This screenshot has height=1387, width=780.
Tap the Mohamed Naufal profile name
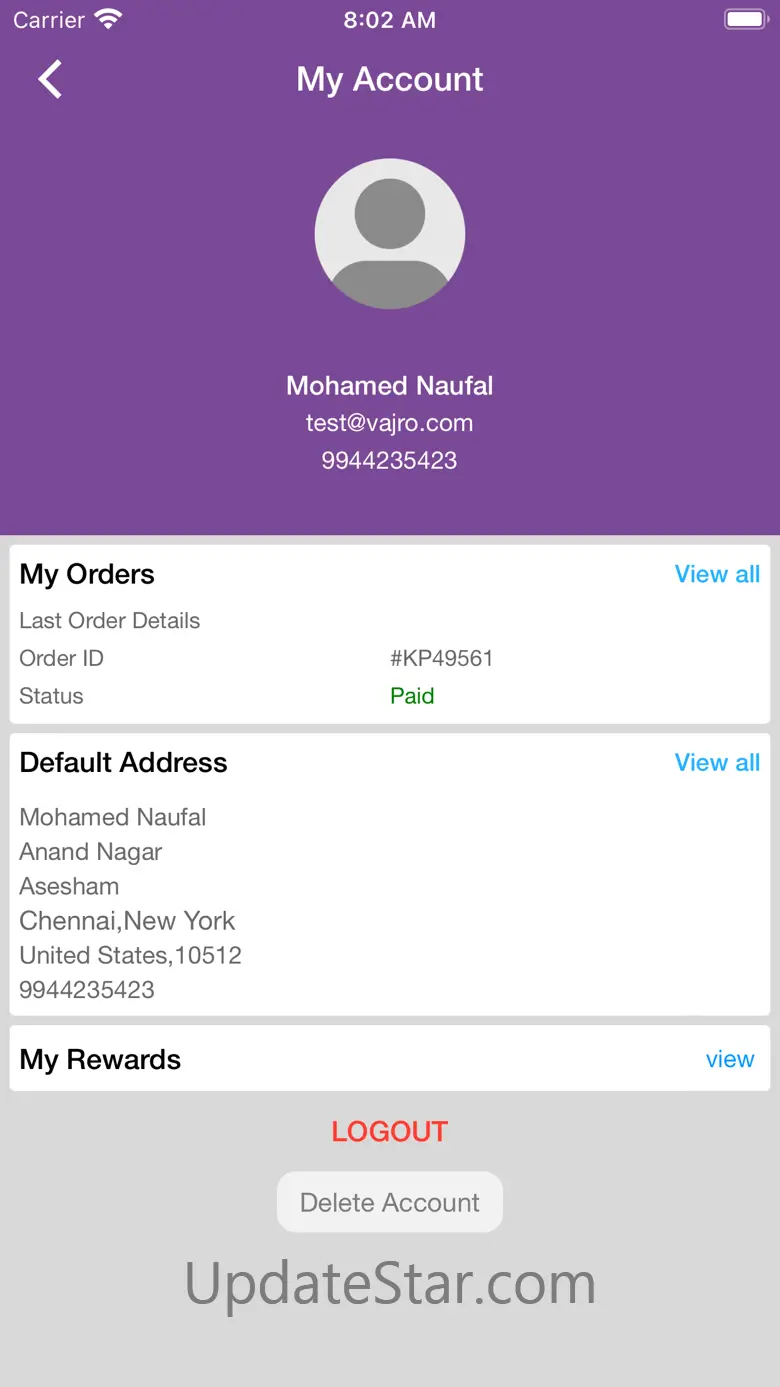pyautogui.click(x=390, y=386)
